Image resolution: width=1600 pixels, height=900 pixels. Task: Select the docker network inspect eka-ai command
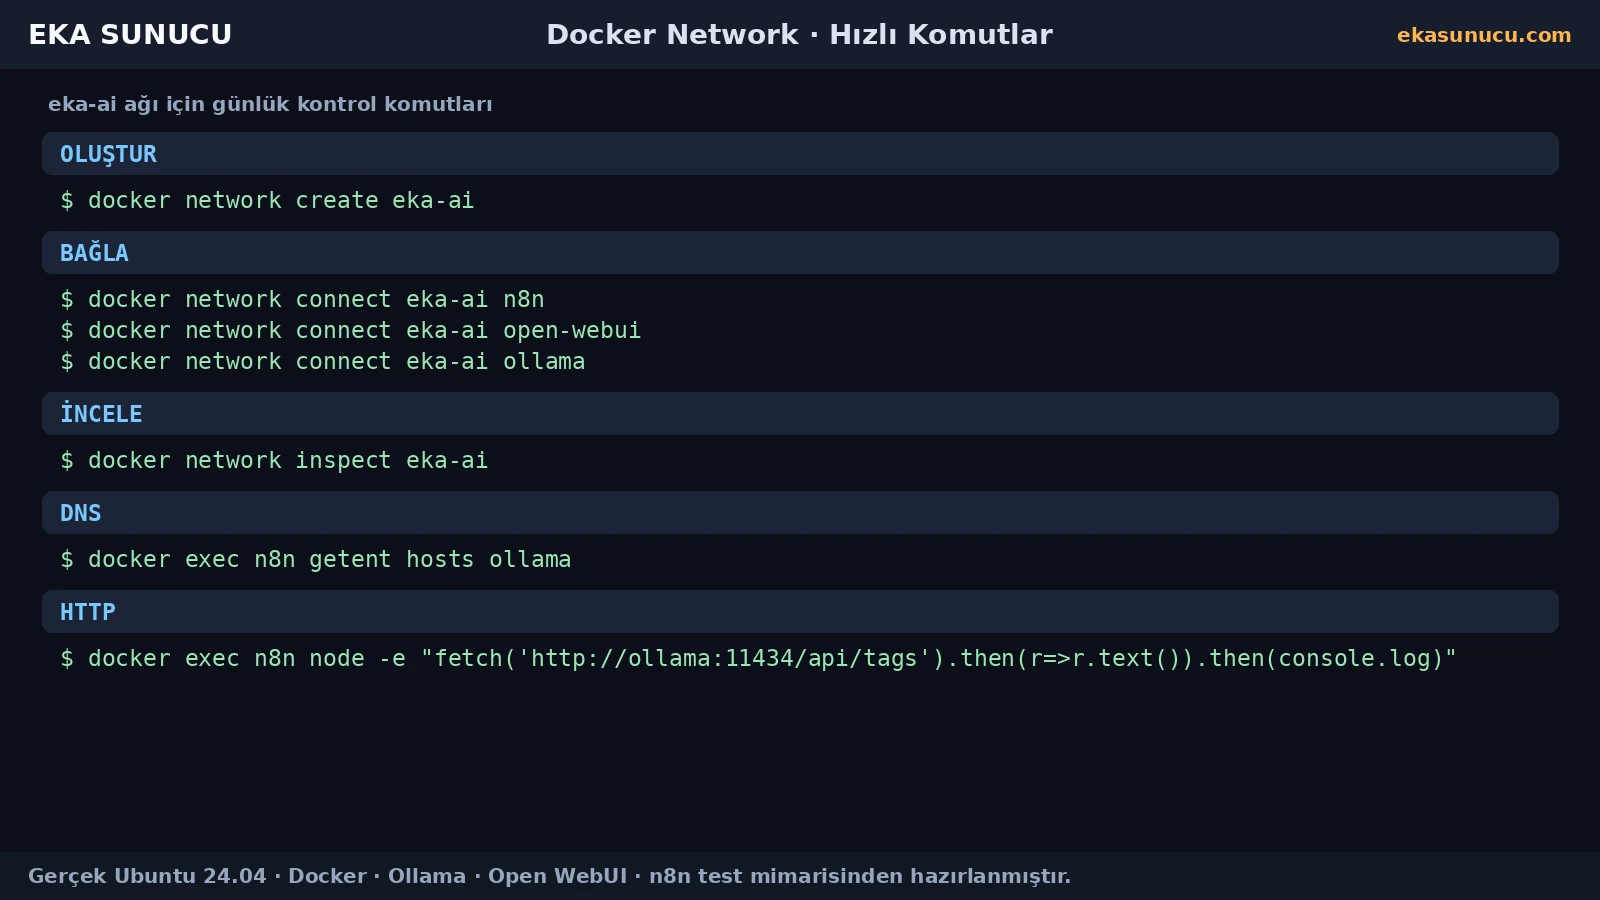274,461
